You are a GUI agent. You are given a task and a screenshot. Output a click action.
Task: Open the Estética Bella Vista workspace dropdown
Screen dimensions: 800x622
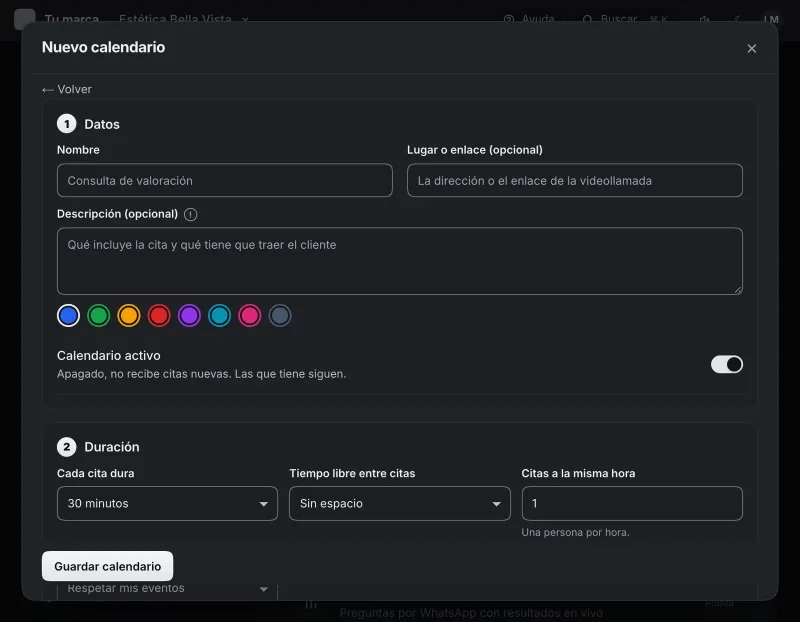pos(184,19)
